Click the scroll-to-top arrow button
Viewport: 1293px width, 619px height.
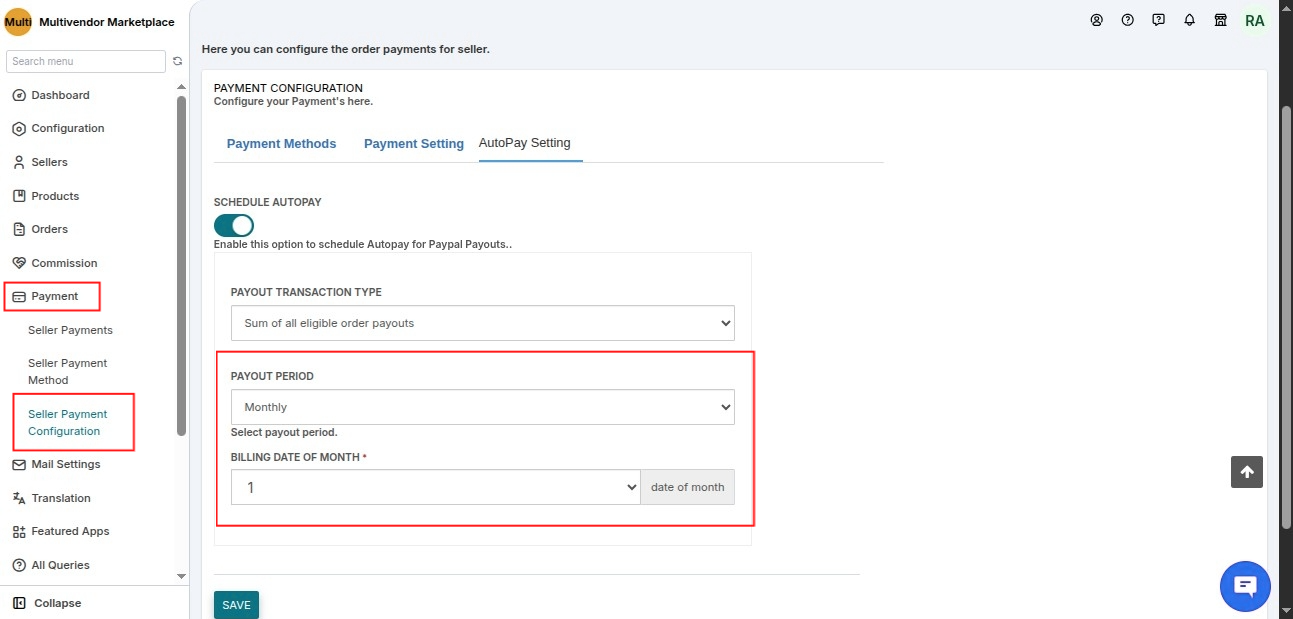tap(1247, 472)
